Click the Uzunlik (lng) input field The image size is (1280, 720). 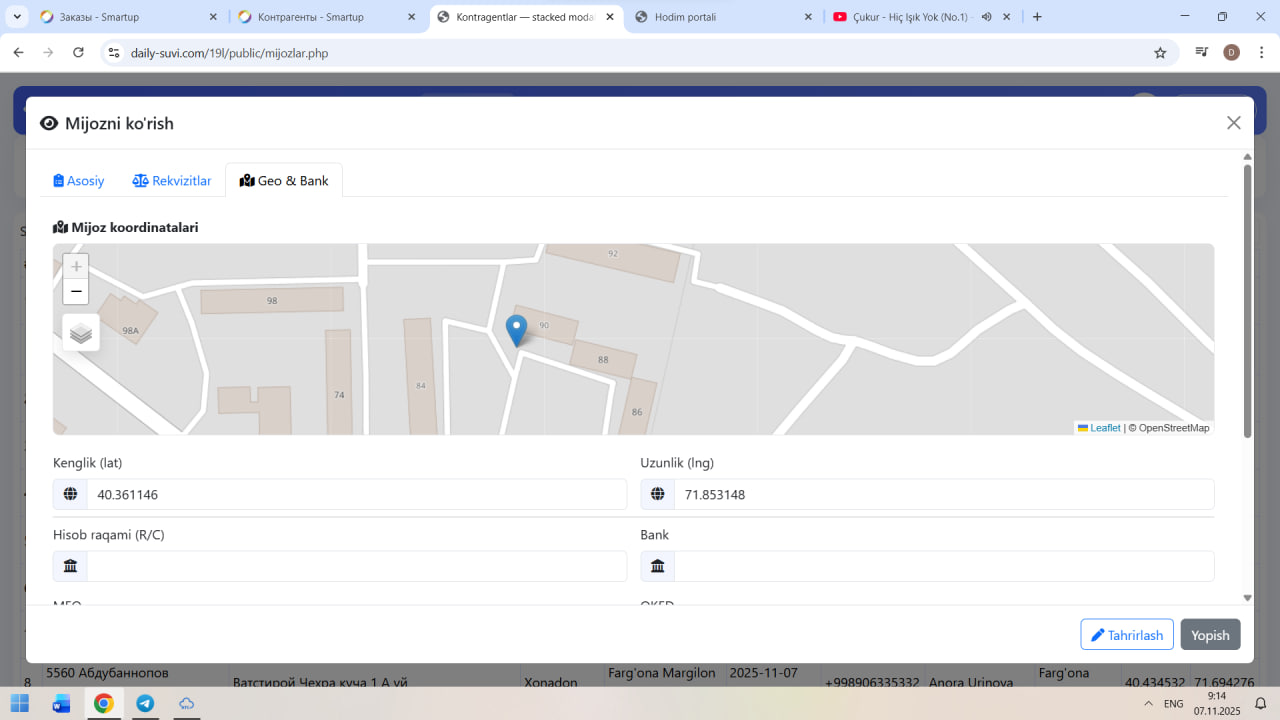point(942,495)
